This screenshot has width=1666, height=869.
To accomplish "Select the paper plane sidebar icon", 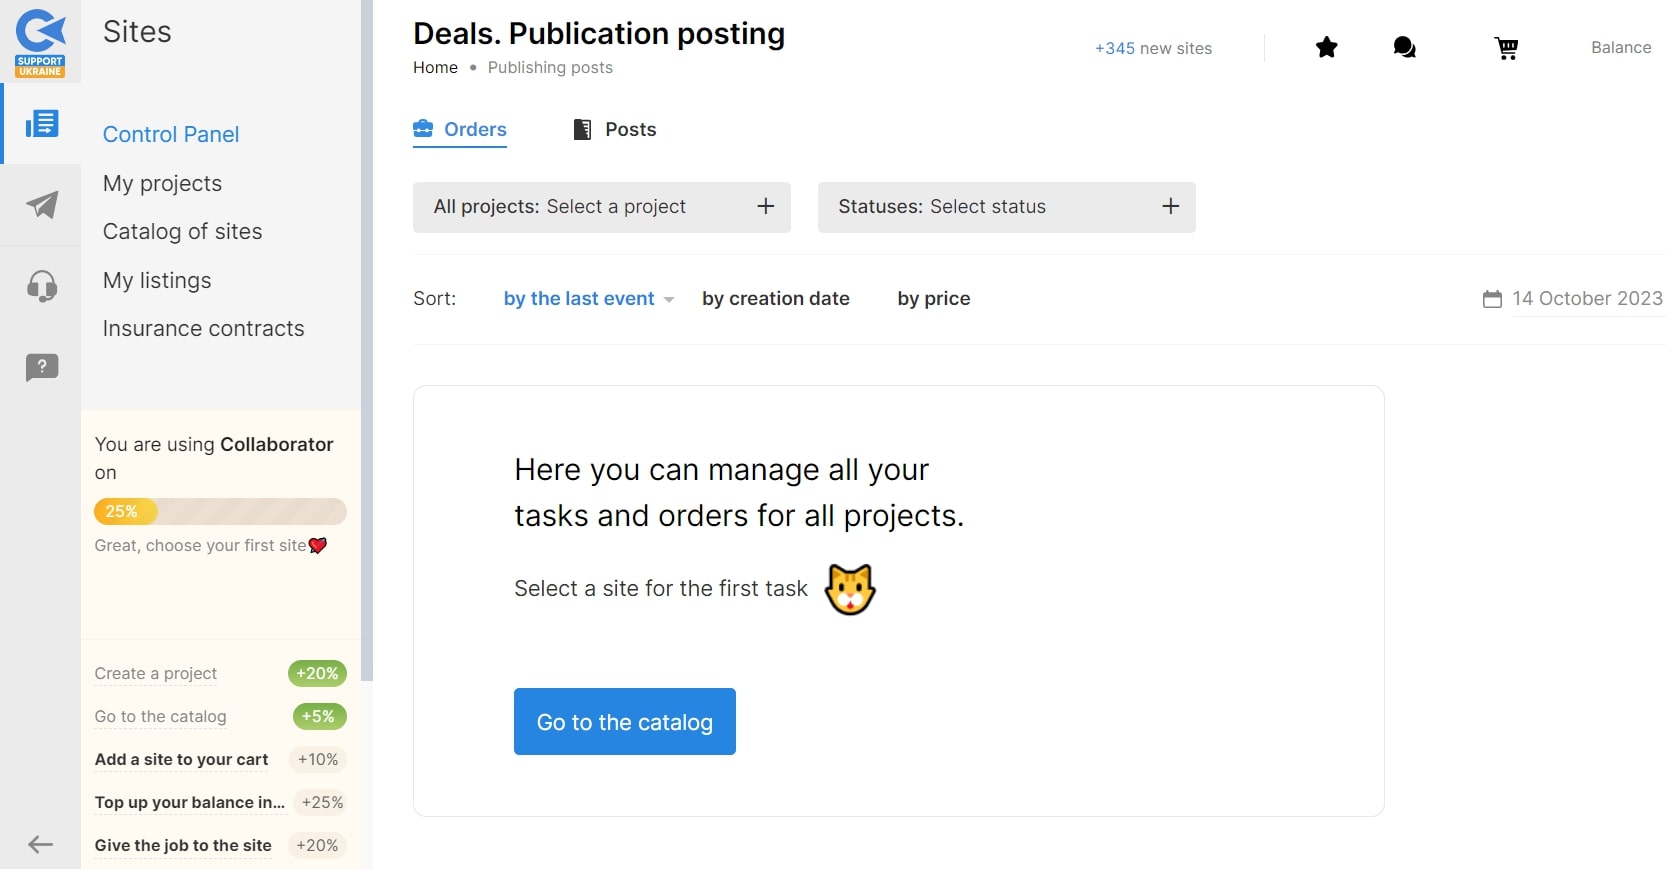I will (x=41, y=205).
